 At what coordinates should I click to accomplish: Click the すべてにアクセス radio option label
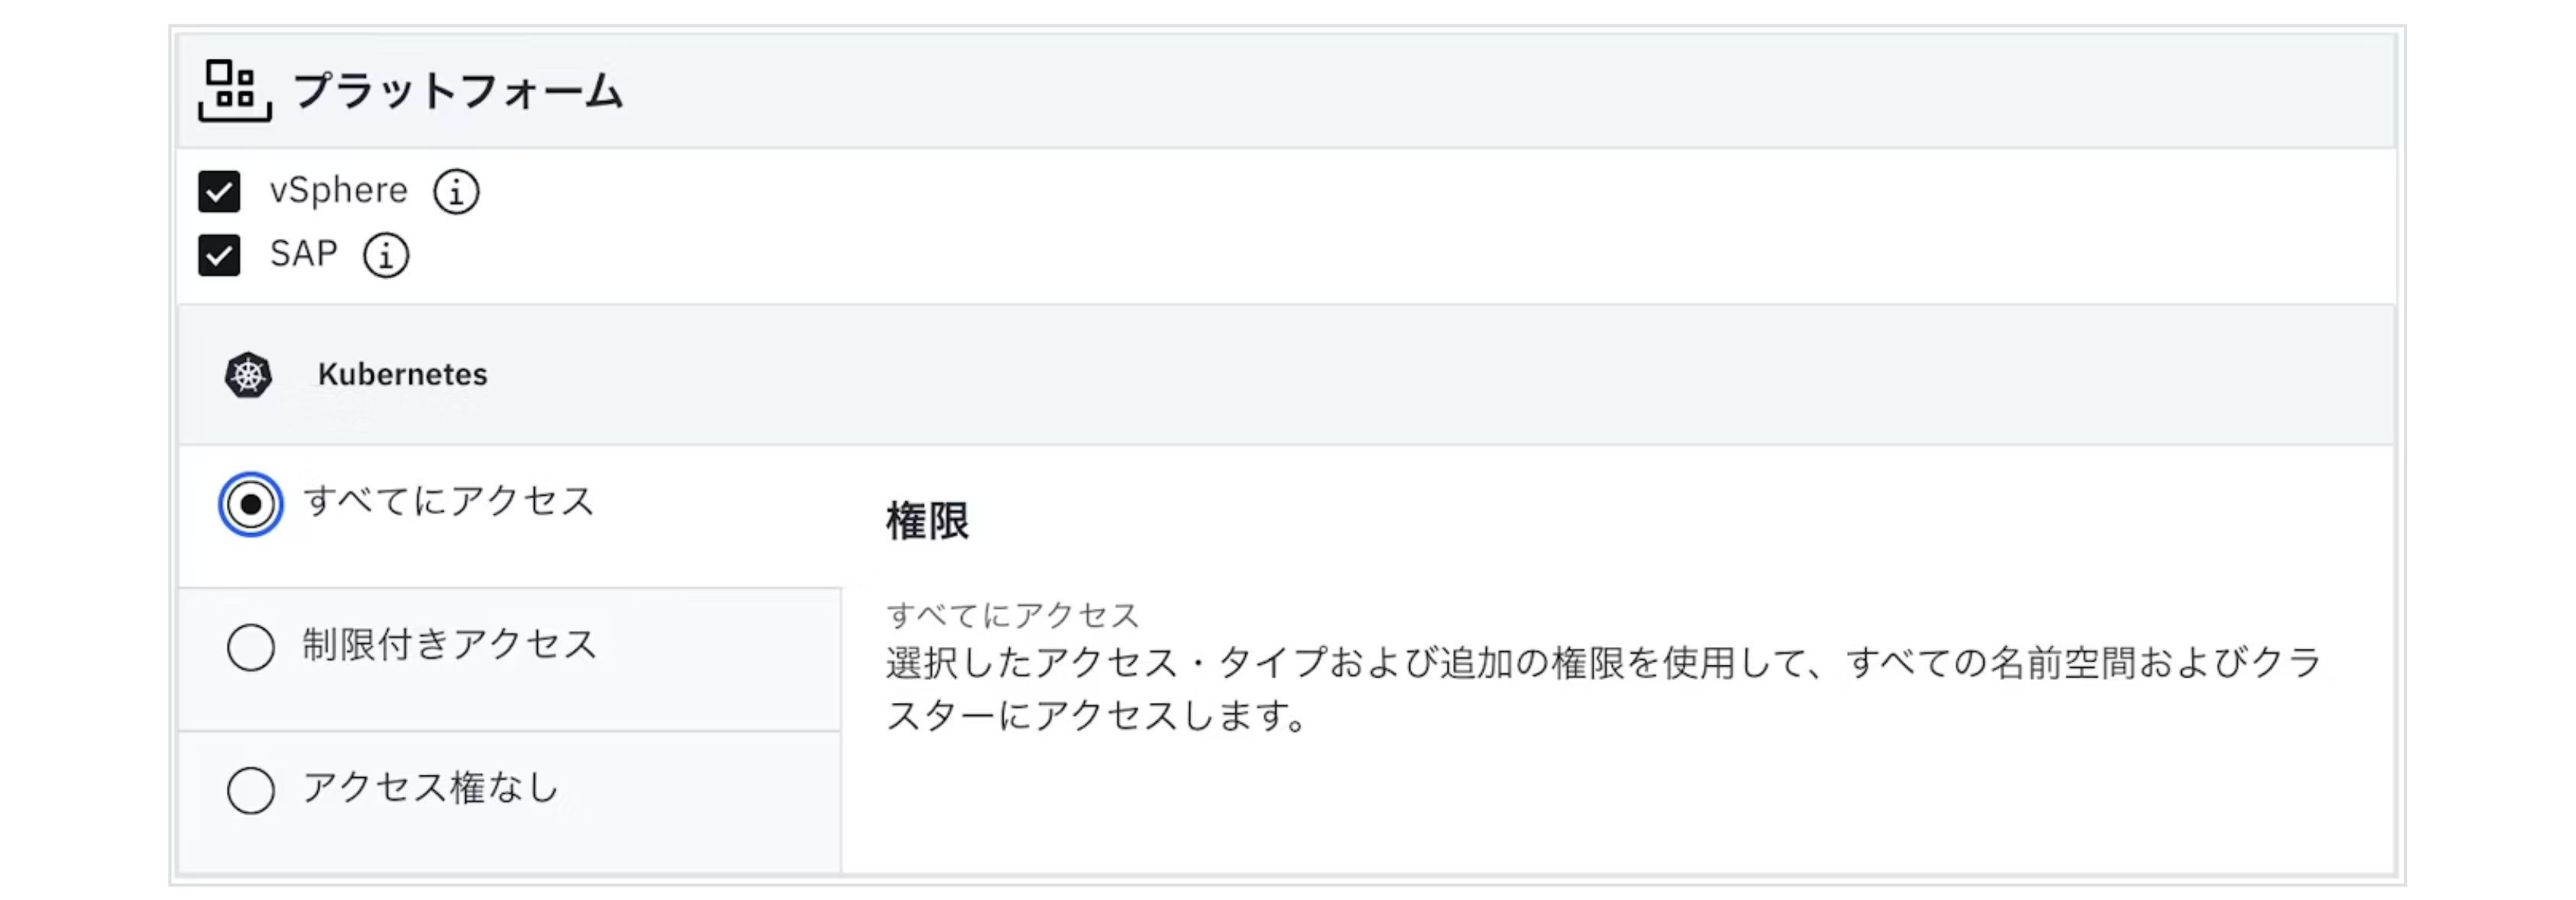(x=448, y=501)
